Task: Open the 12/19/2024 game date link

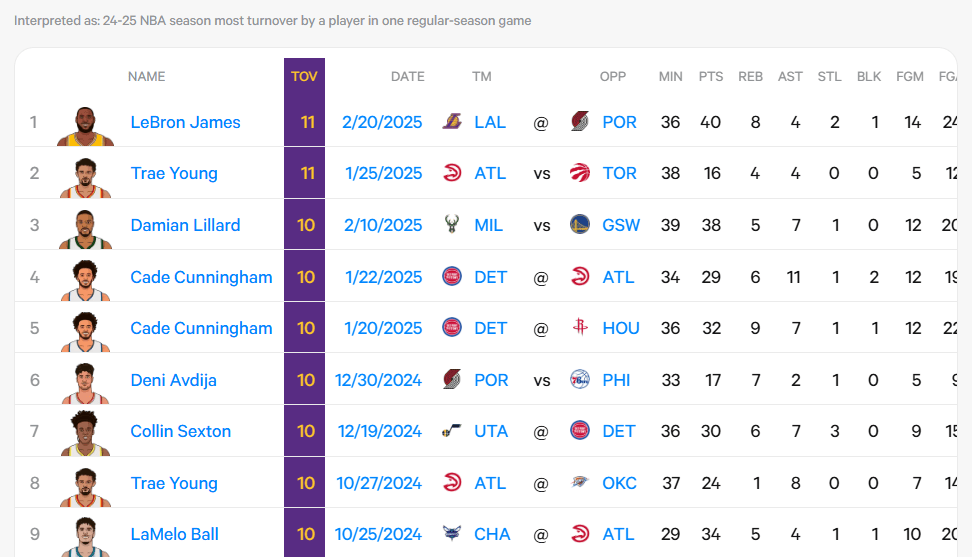Action: 379,431
